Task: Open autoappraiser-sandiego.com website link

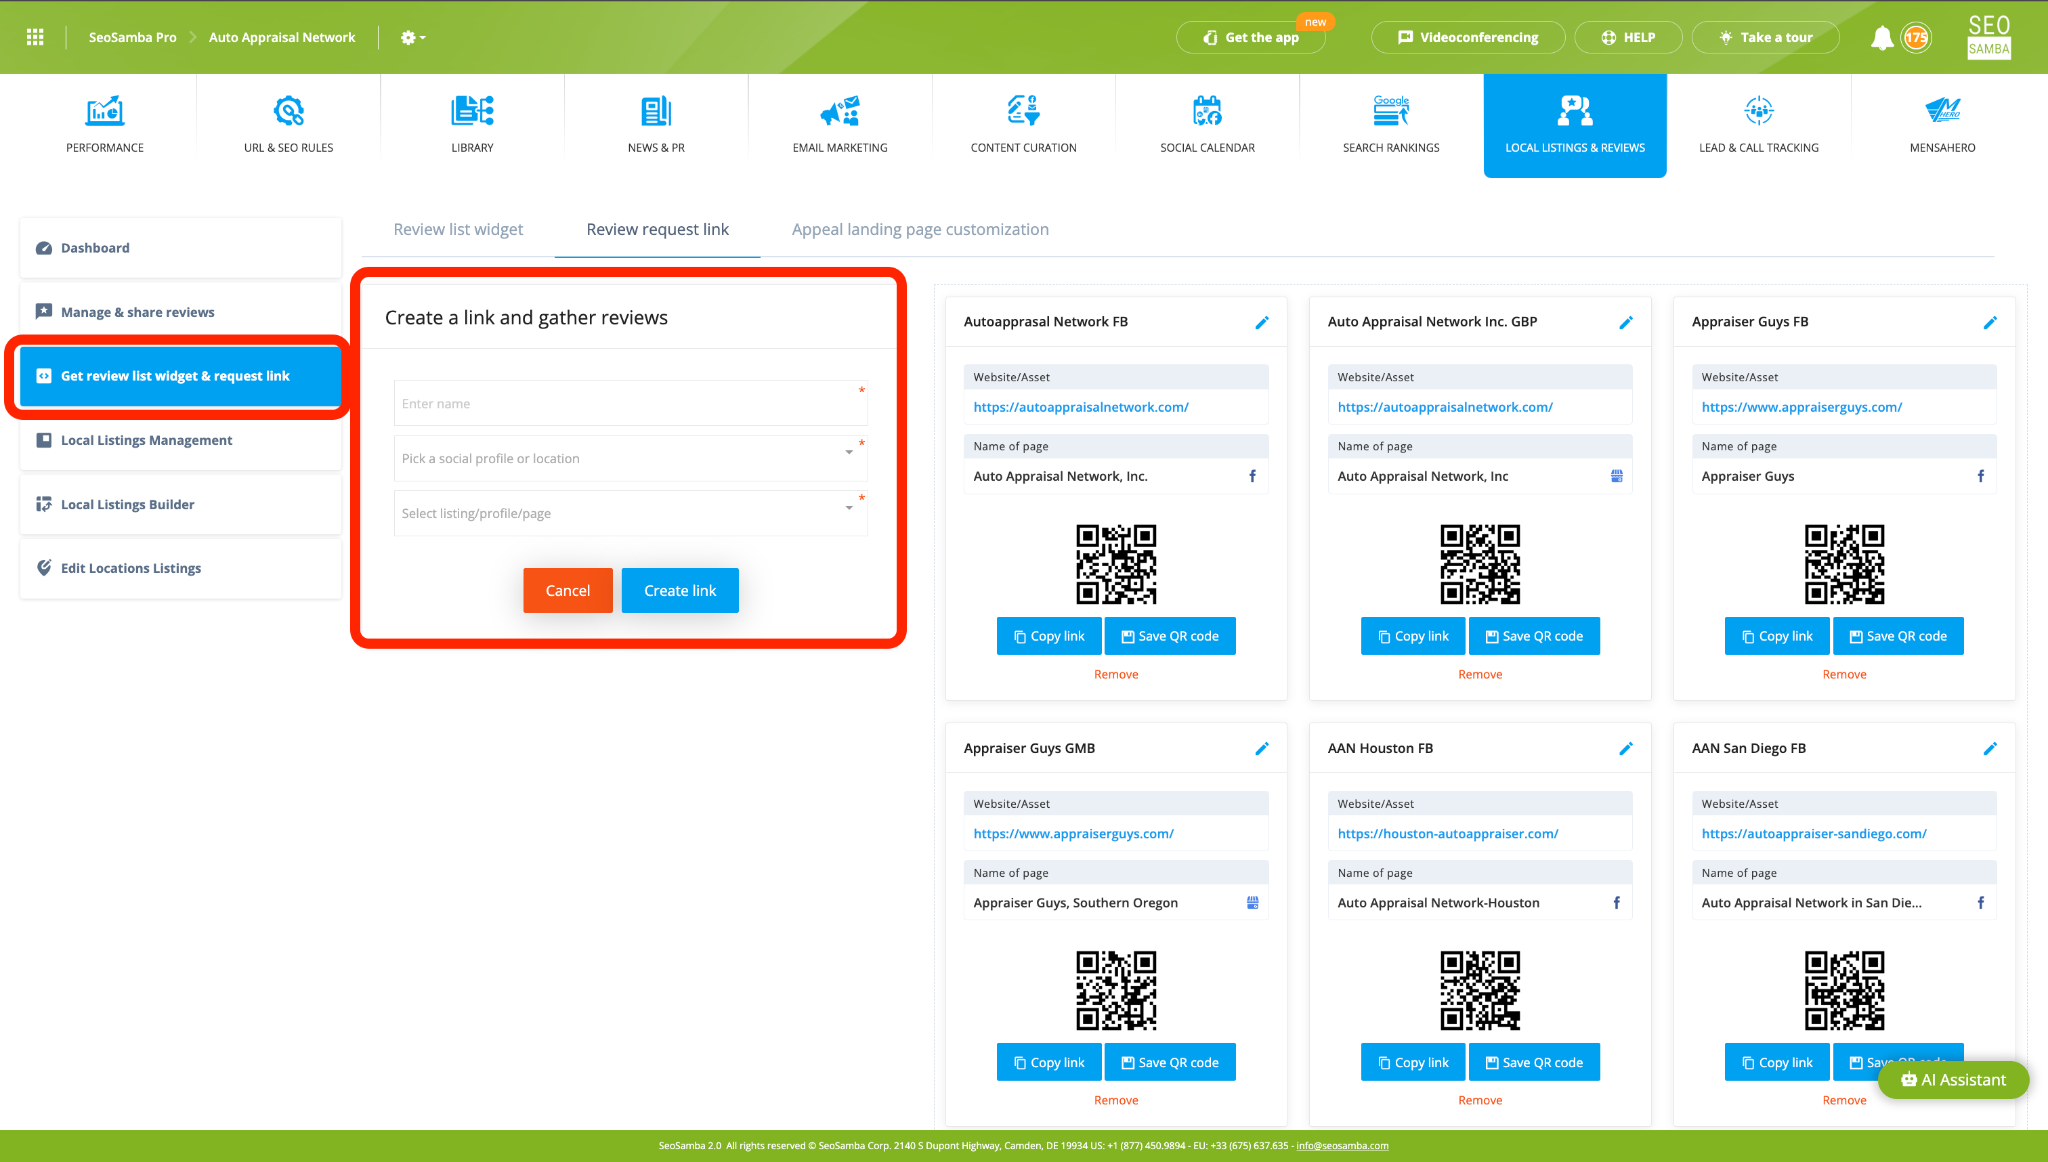Action: 1813,833
